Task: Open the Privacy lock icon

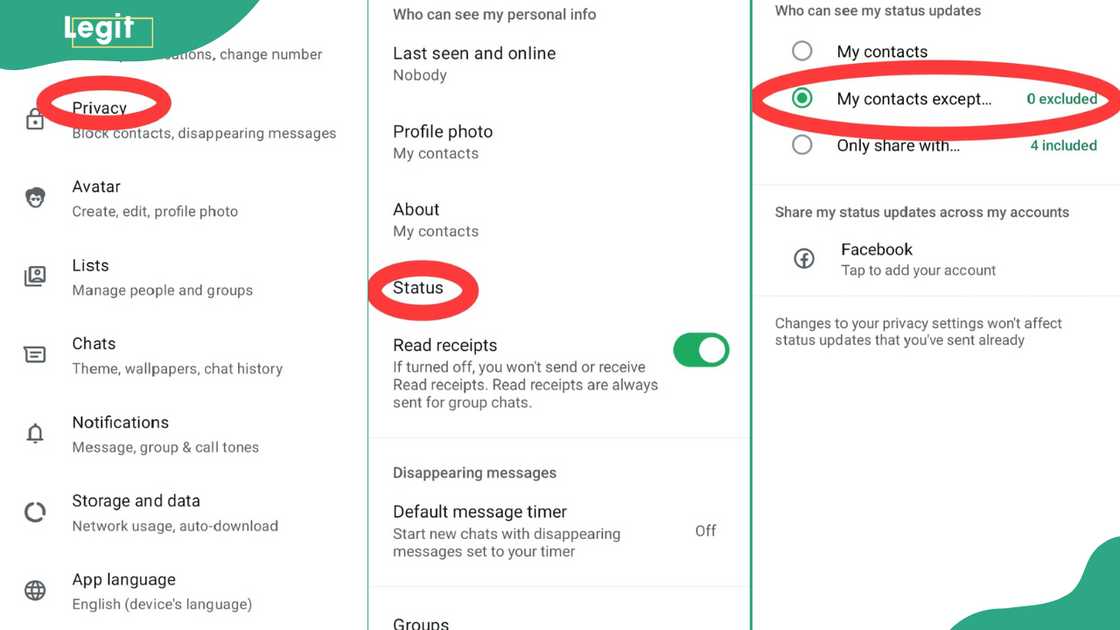Action: click(x=34, y=119)
